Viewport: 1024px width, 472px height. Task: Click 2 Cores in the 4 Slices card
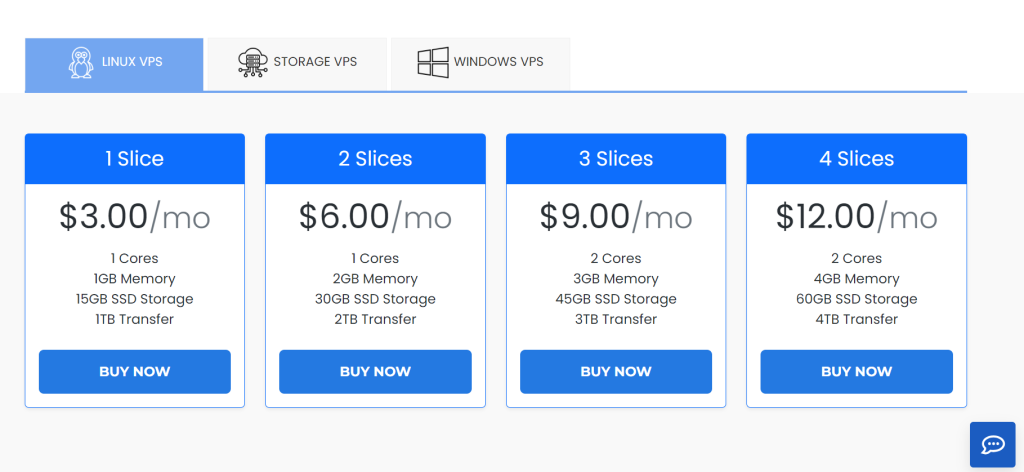(x=857, y=259)
